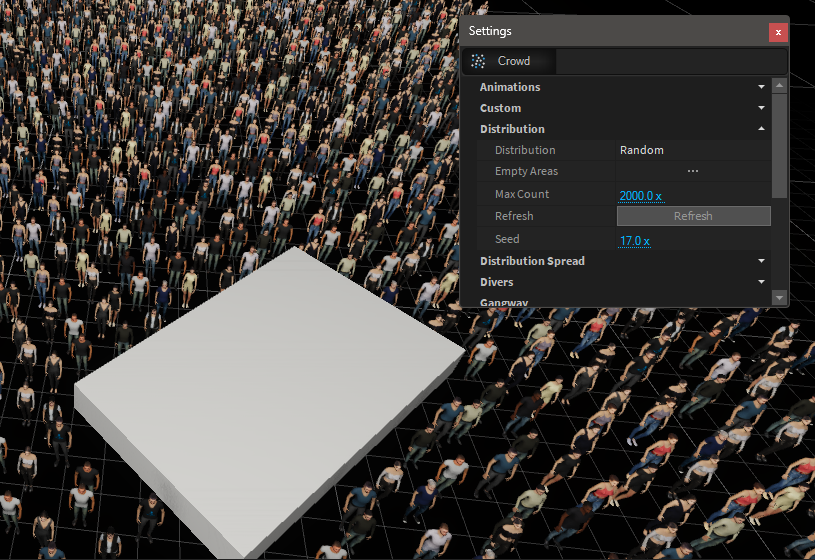Image resolution: width=815 pixels, height=560 pixels.
Task: Click the Animations section label
Action: [x=510, y=88]
